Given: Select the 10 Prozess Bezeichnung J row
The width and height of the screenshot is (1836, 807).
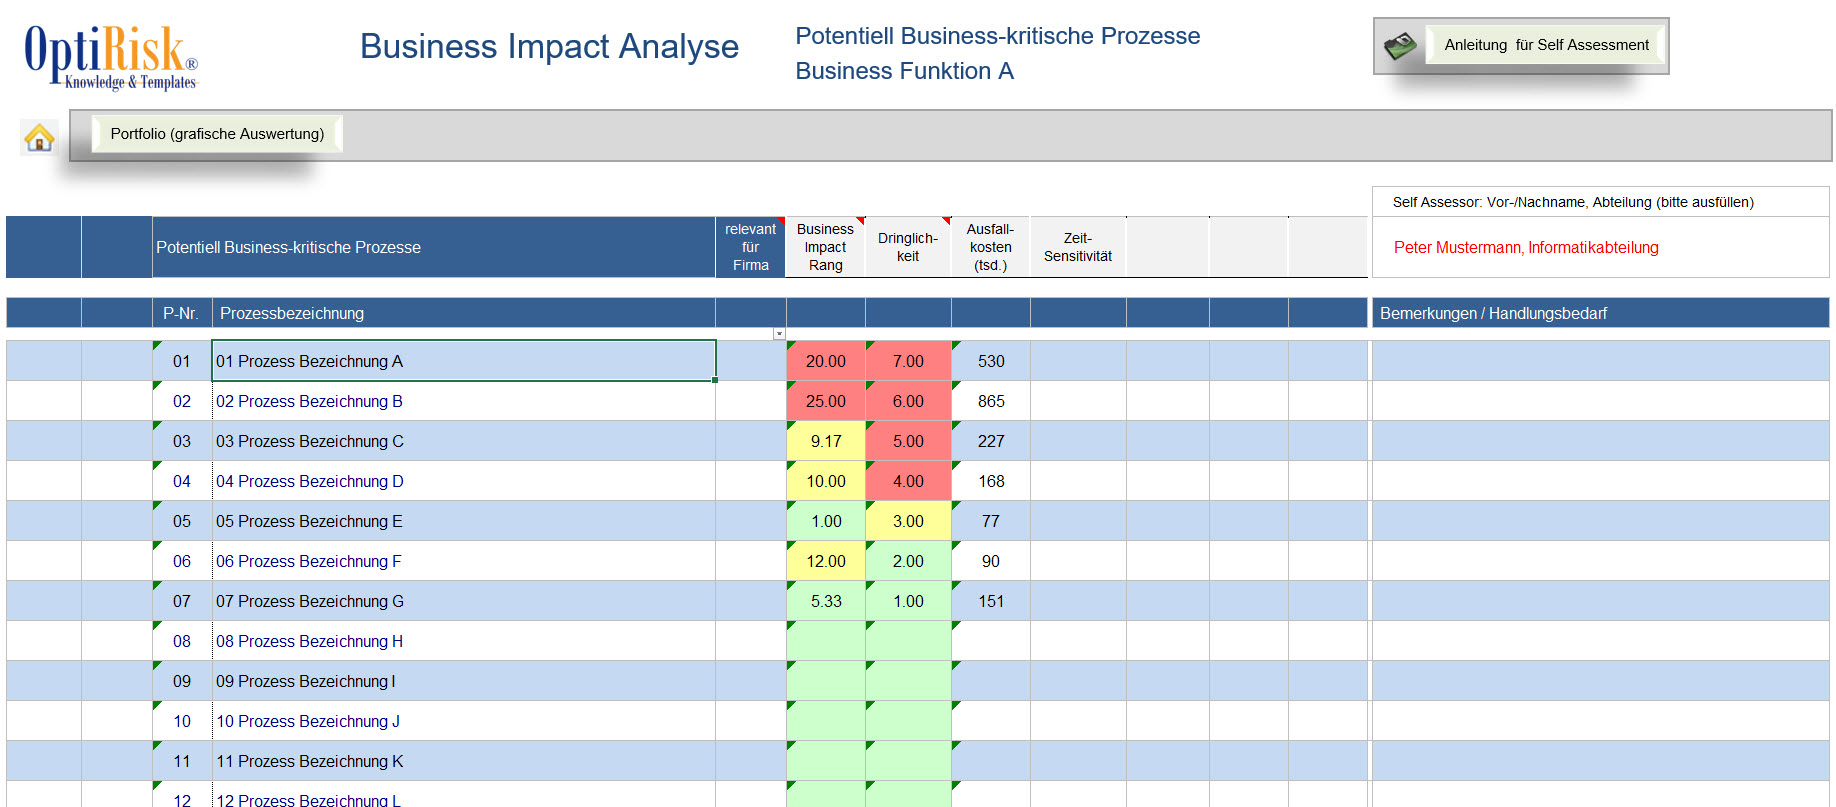Looking at the screenshot, I should point(308,721).
